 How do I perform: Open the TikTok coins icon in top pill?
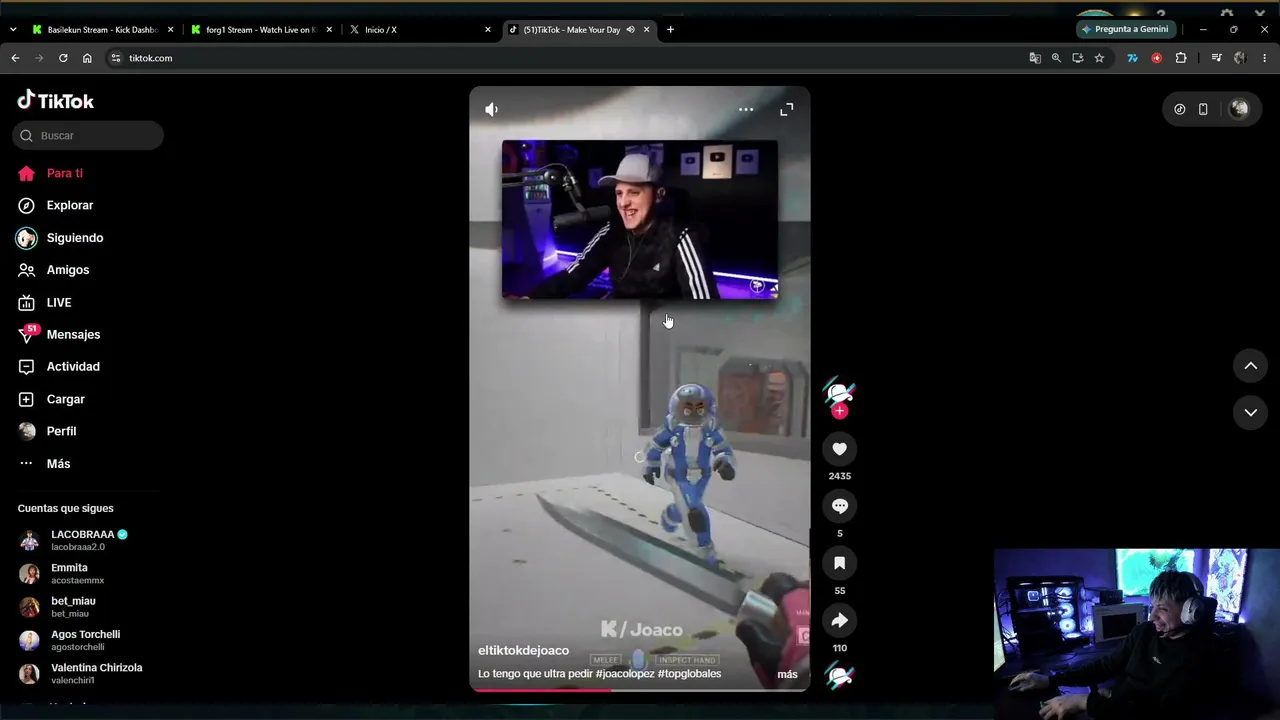[1180, 109]
